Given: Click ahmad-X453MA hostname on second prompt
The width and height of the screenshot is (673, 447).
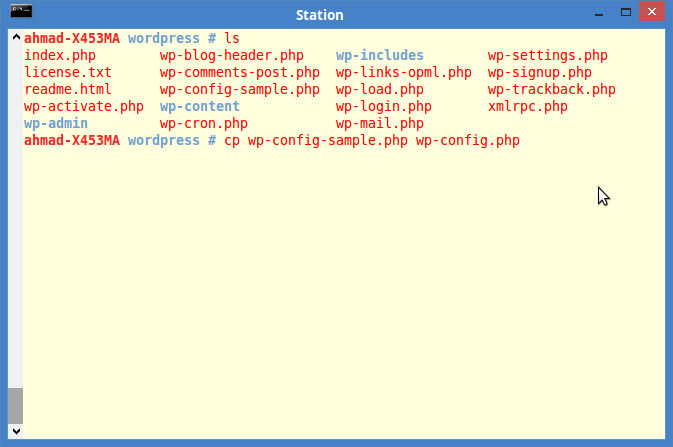Looking at the screenshot, I should click(72, 140).
